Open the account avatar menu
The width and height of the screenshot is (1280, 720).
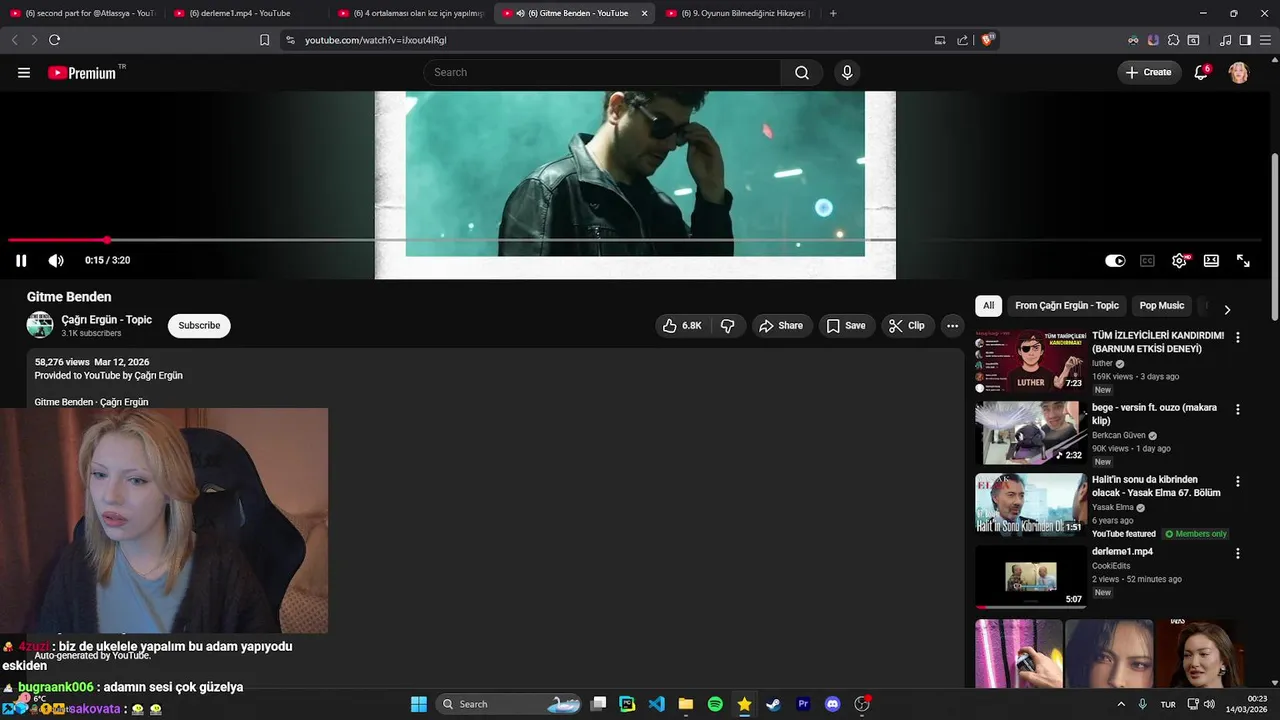click(1239, 72)
